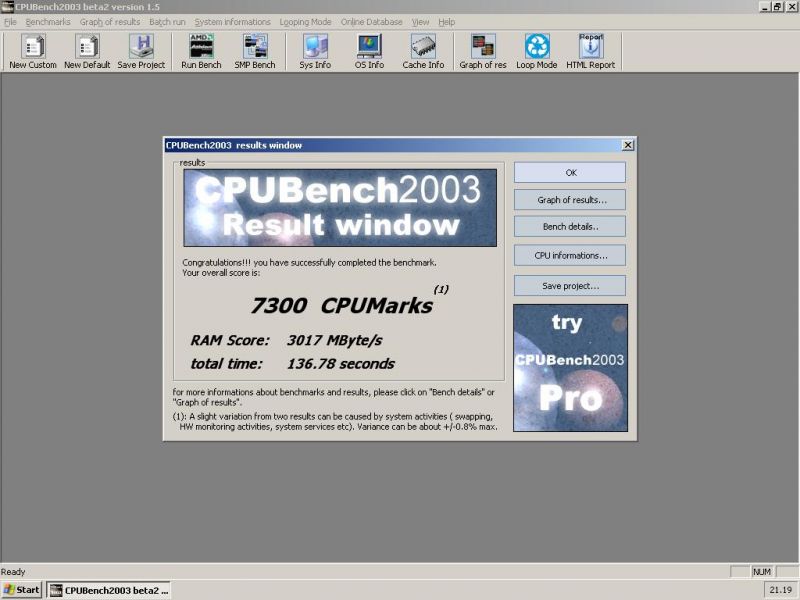Open the Help menu
The image size is (800, 600).
coord(446,22)
